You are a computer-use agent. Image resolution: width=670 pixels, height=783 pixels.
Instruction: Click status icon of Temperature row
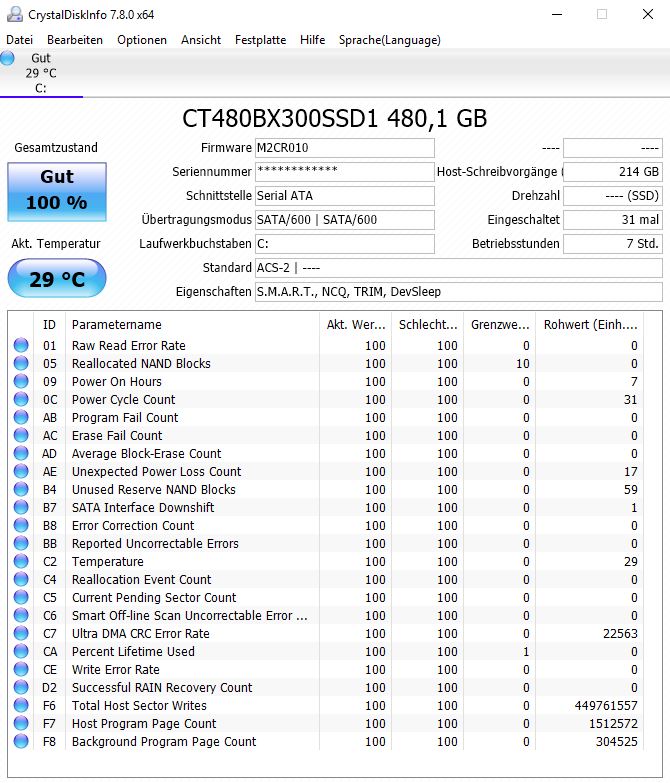click(x=21, y=561)
